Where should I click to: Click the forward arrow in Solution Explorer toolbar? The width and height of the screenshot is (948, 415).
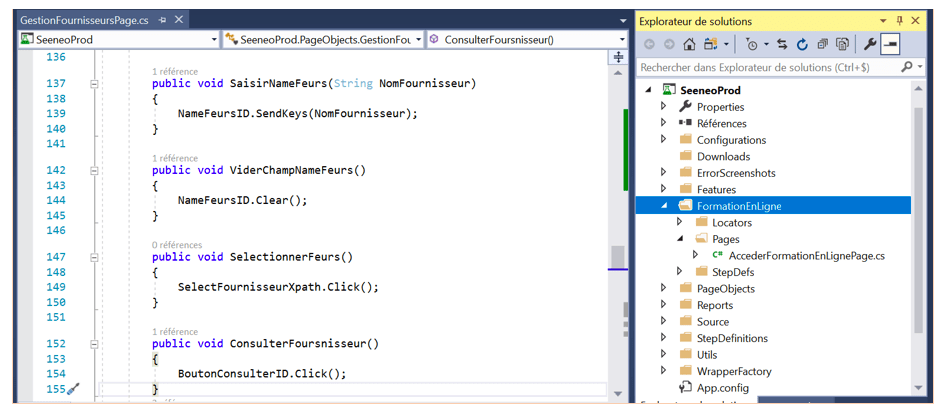[669, 44]
